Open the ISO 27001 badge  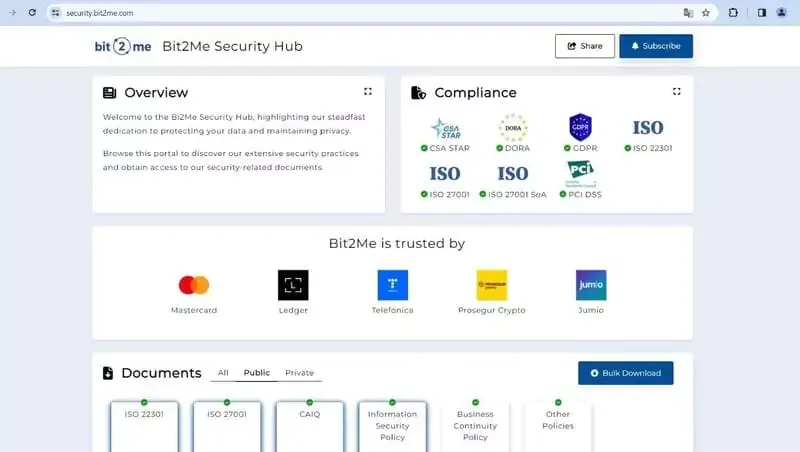click(x=445, y=182)
